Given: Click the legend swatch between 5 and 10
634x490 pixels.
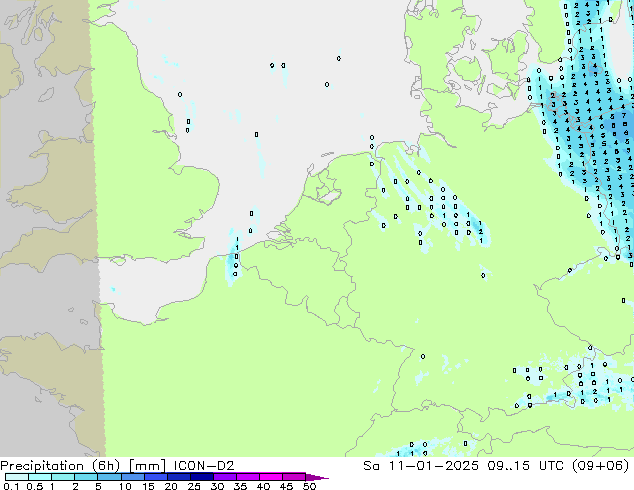Looking at the screenshot, I should [x=109, y=477].
